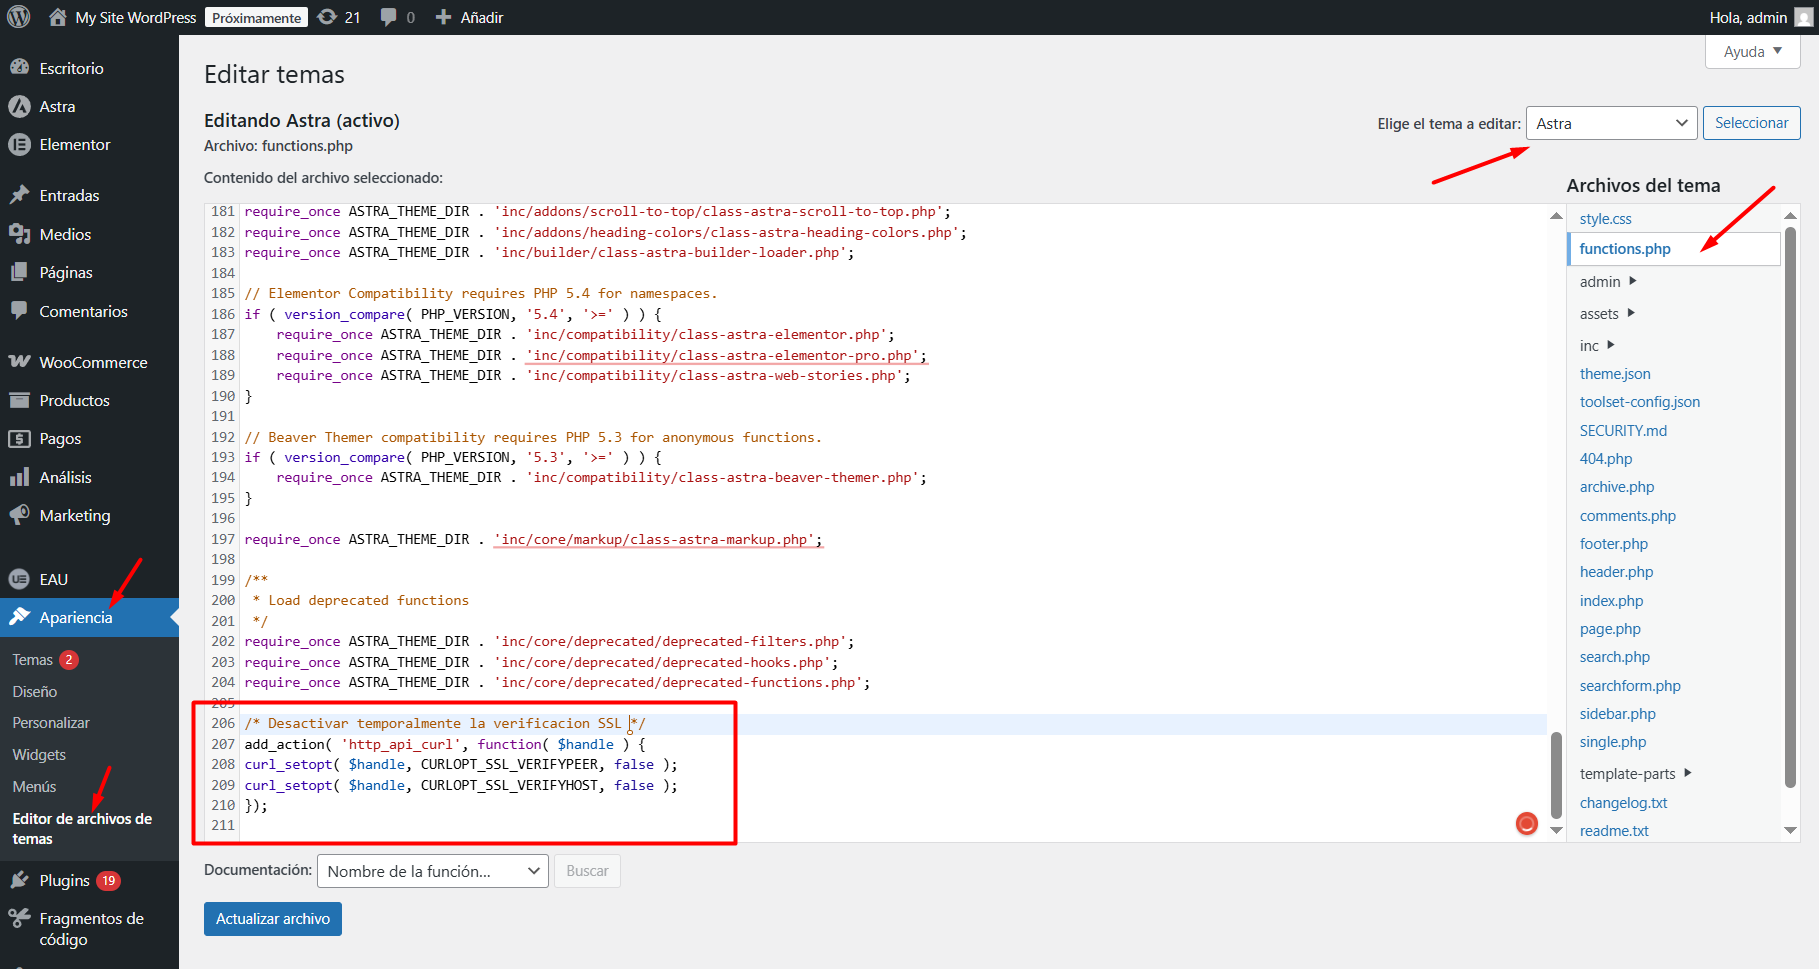Click the Actualizar archivo button

272,919
